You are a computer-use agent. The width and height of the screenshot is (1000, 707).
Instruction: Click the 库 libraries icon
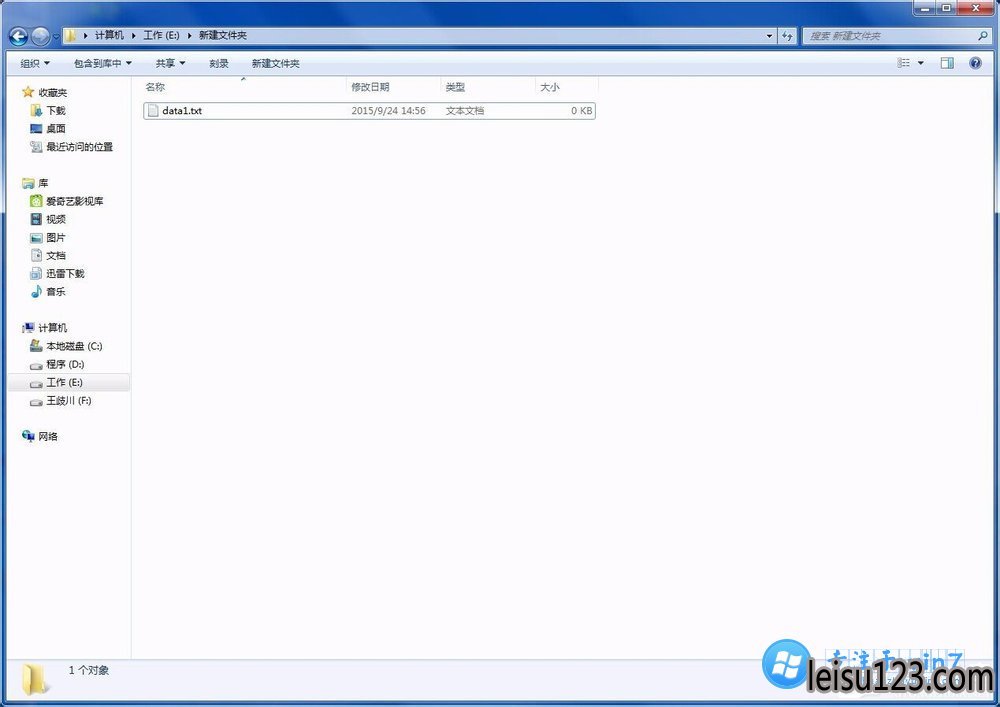point(27,183)
